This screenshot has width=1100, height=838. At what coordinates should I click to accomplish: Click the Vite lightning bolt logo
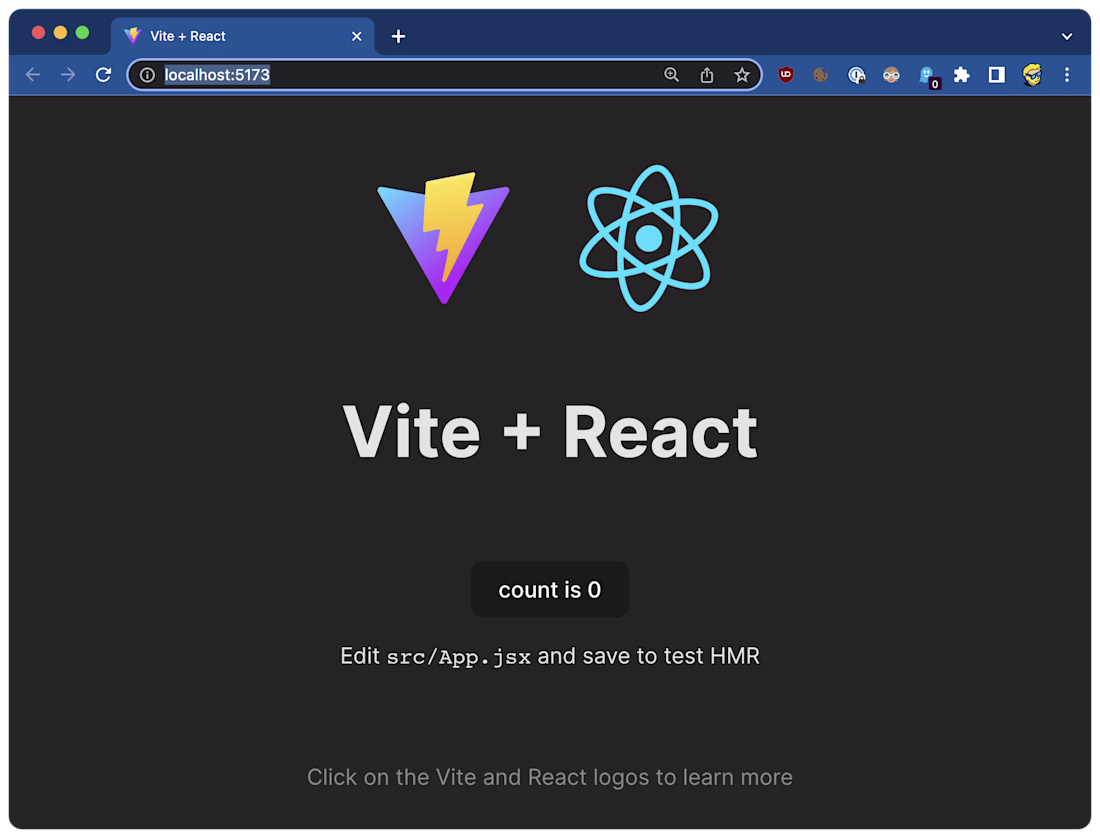[x=443, y=238]
